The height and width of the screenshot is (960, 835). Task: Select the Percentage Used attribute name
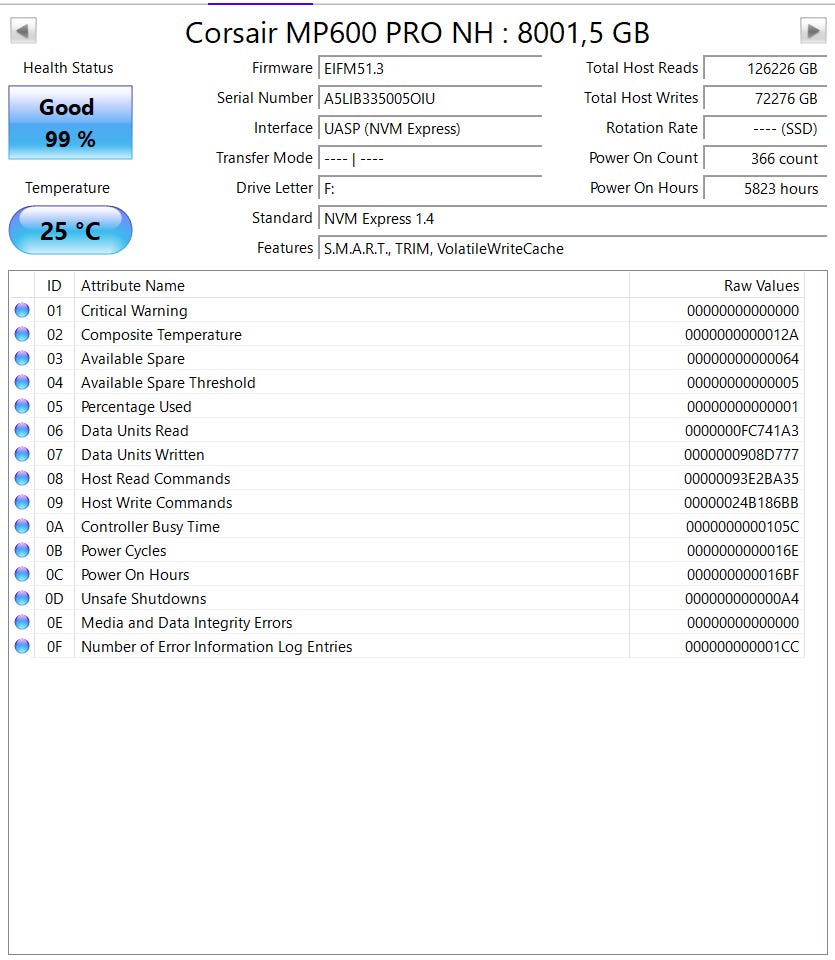click(x=136, y=407)
